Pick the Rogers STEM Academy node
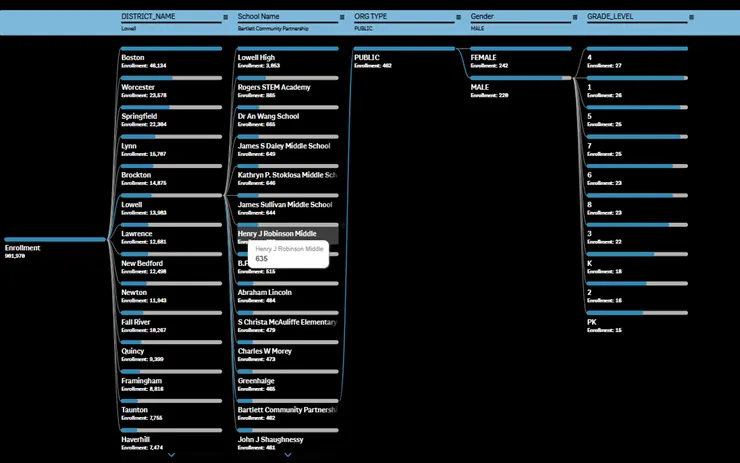 (x=286, y=90)
